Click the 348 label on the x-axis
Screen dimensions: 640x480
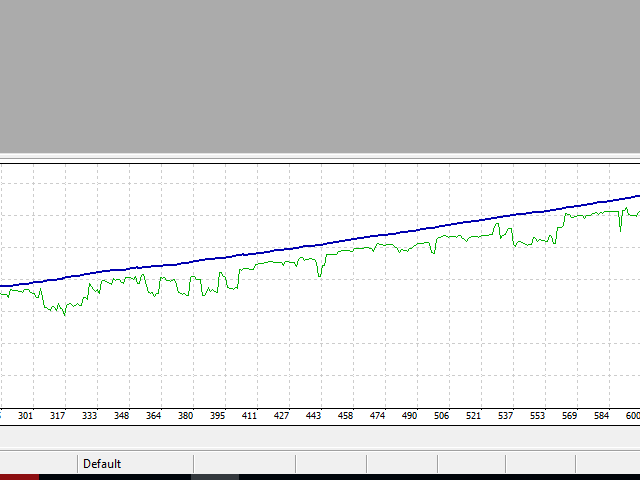tap(121, 415)
